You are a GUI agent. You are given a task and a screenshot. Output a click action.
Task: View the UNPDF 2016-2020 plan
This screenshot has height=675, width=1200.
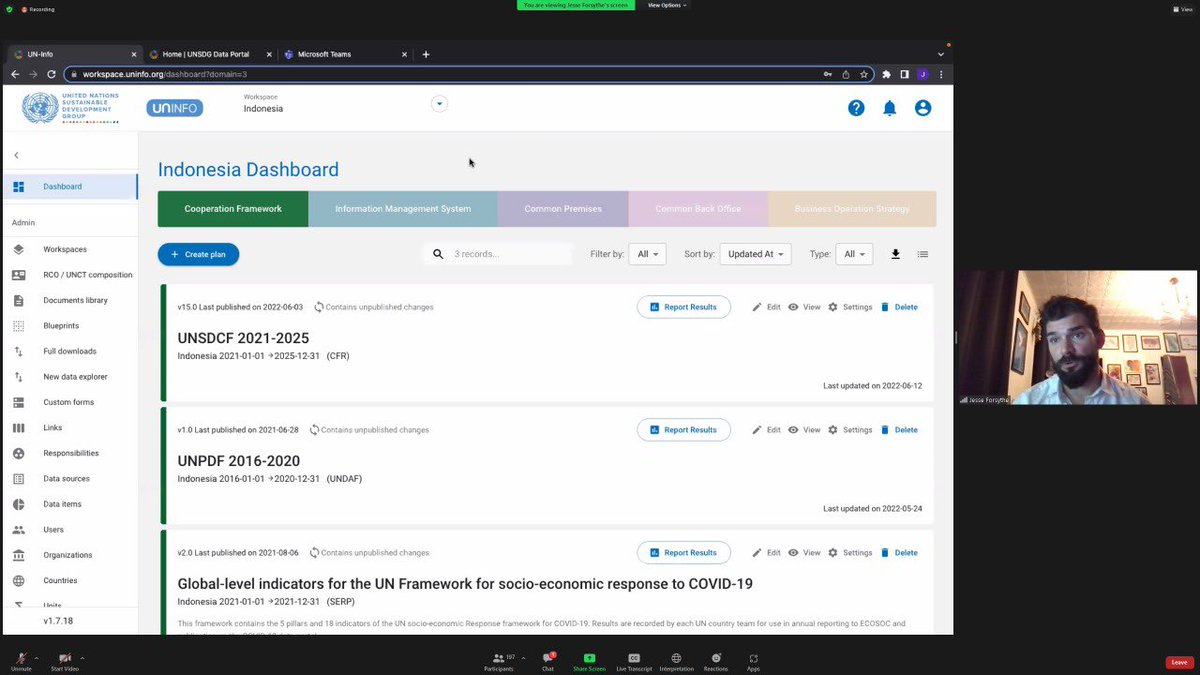click(804, 430)
